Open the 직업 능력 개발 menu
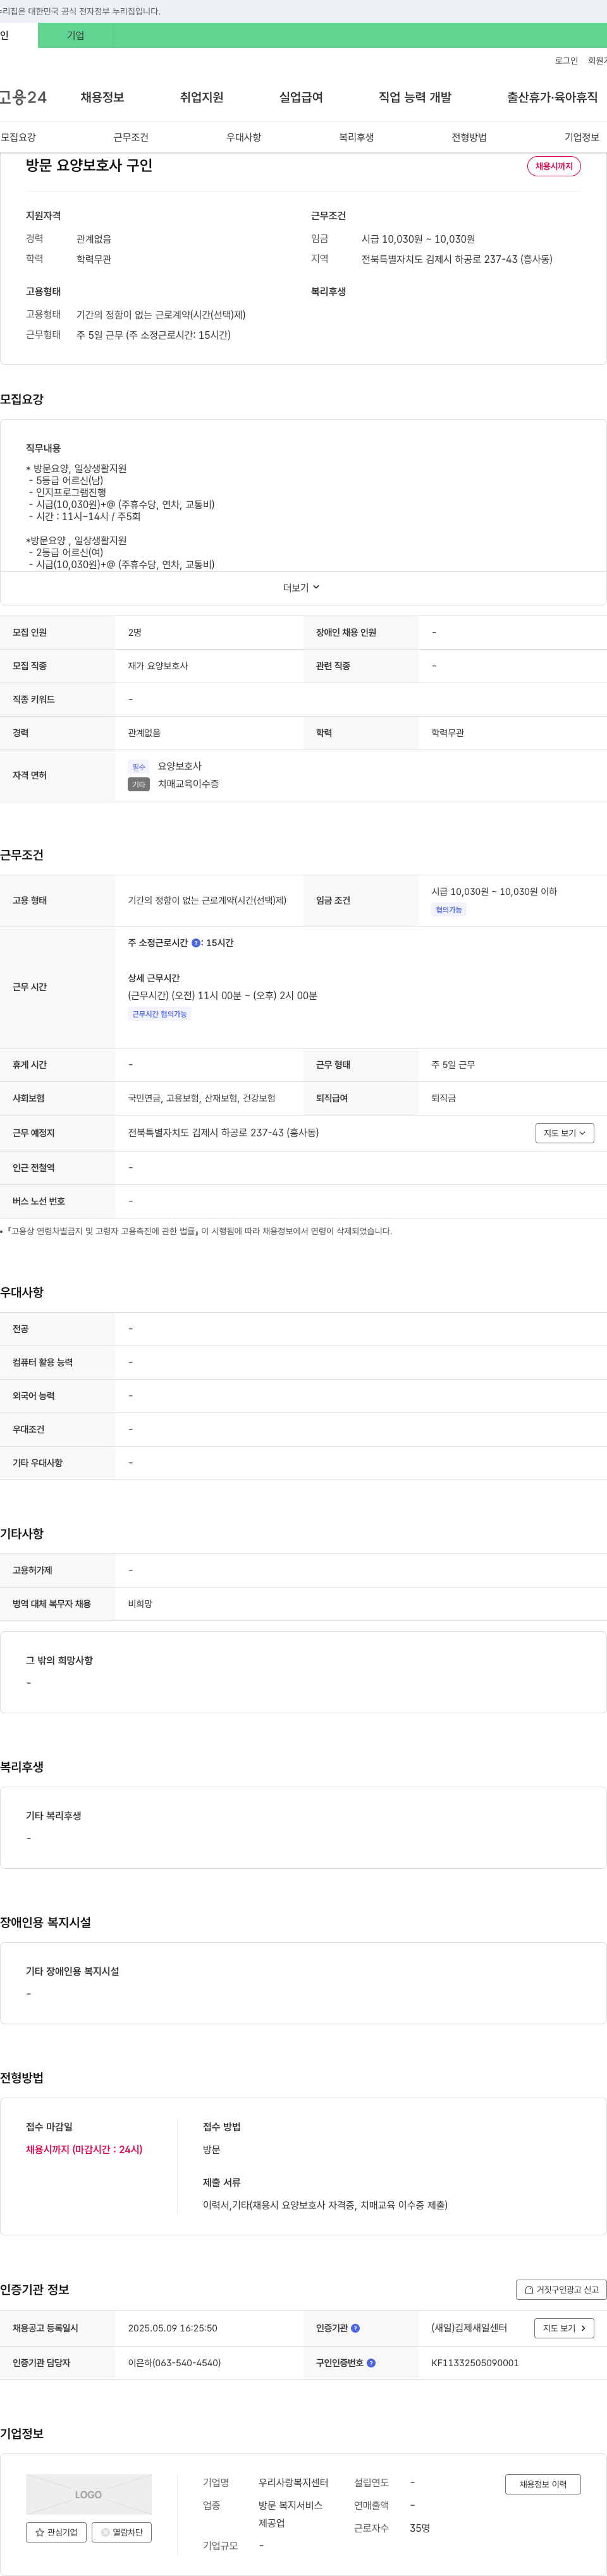Screen dimensions: 607x2576 point(415,97)
